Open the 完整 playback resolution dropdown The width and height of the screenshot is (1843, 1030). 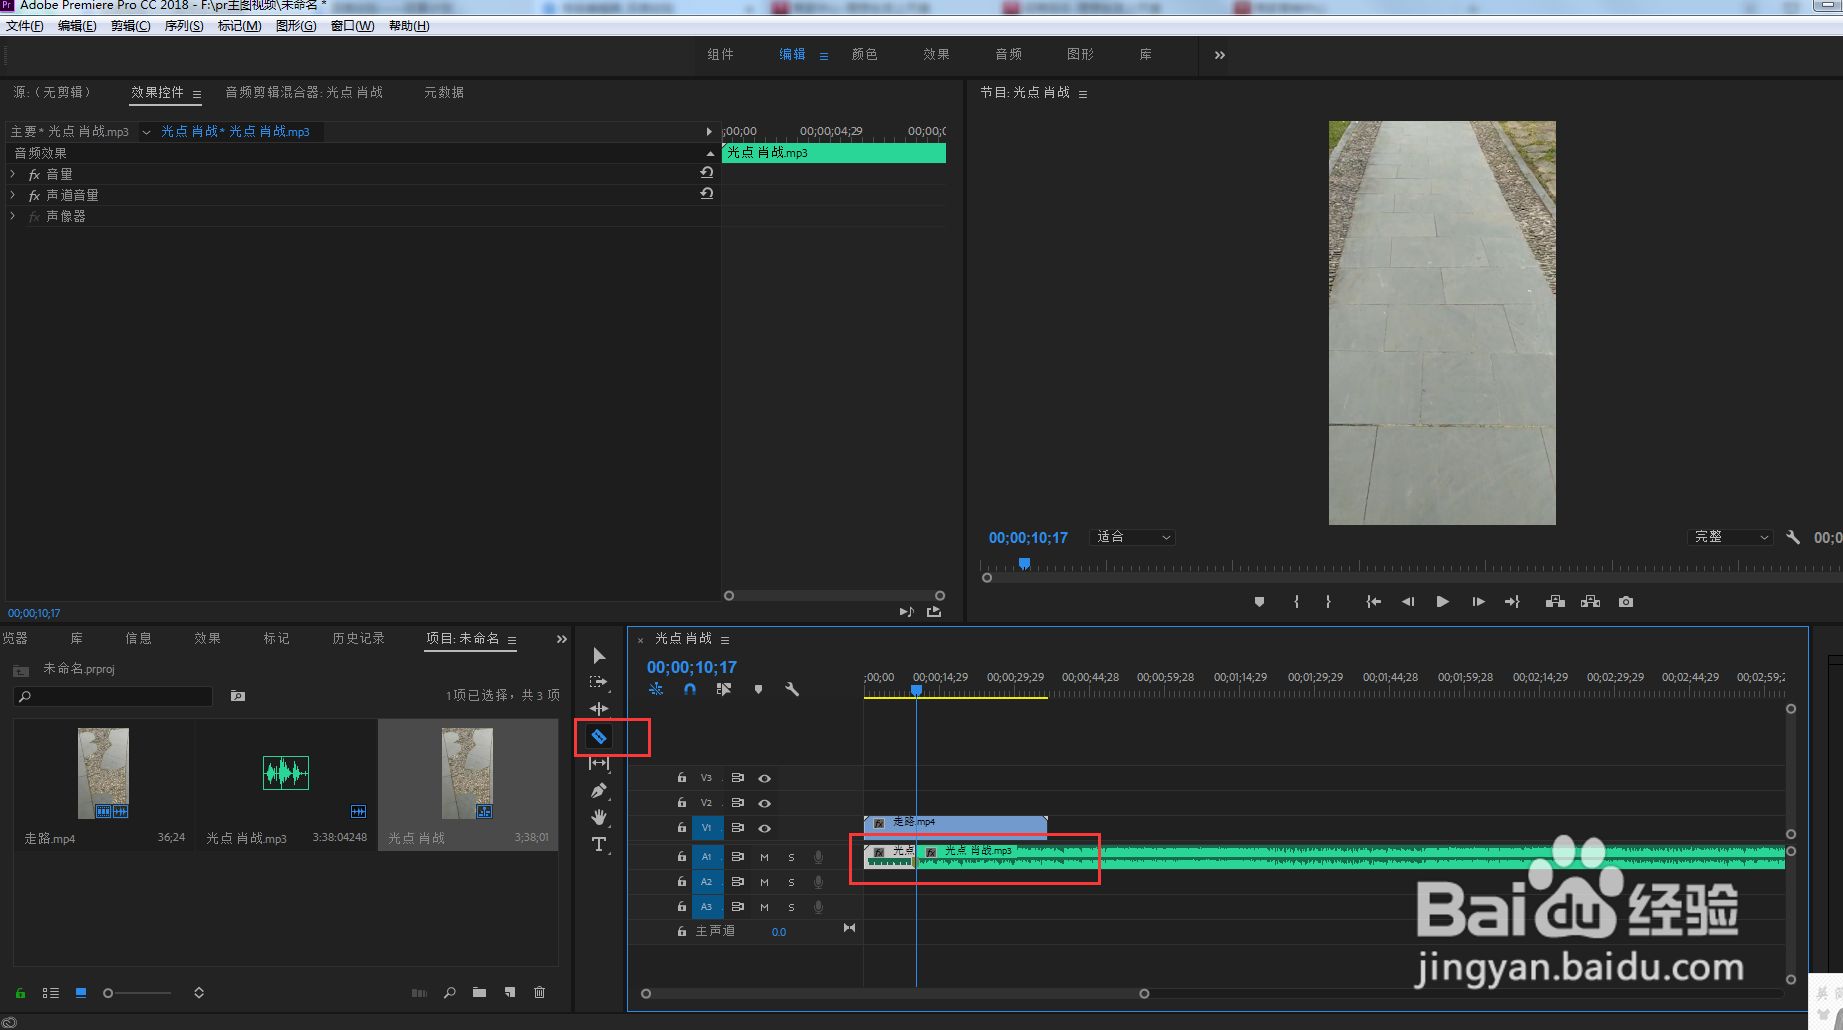(1730, 537)
